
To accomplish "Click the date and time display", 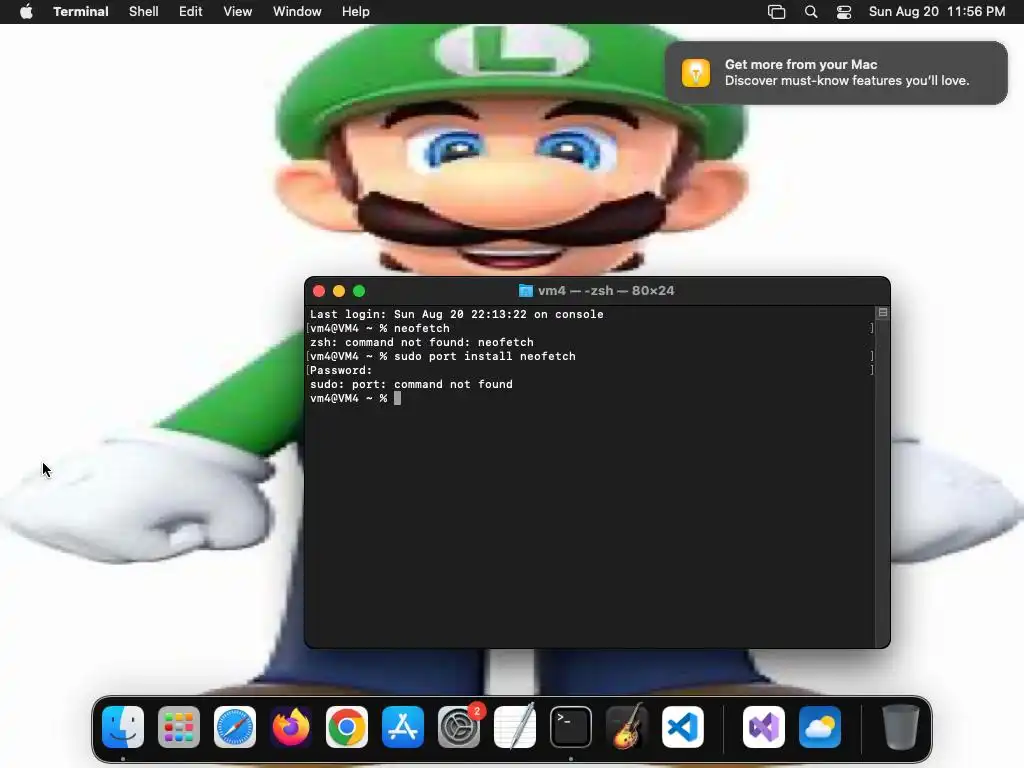I will (936, 12).
